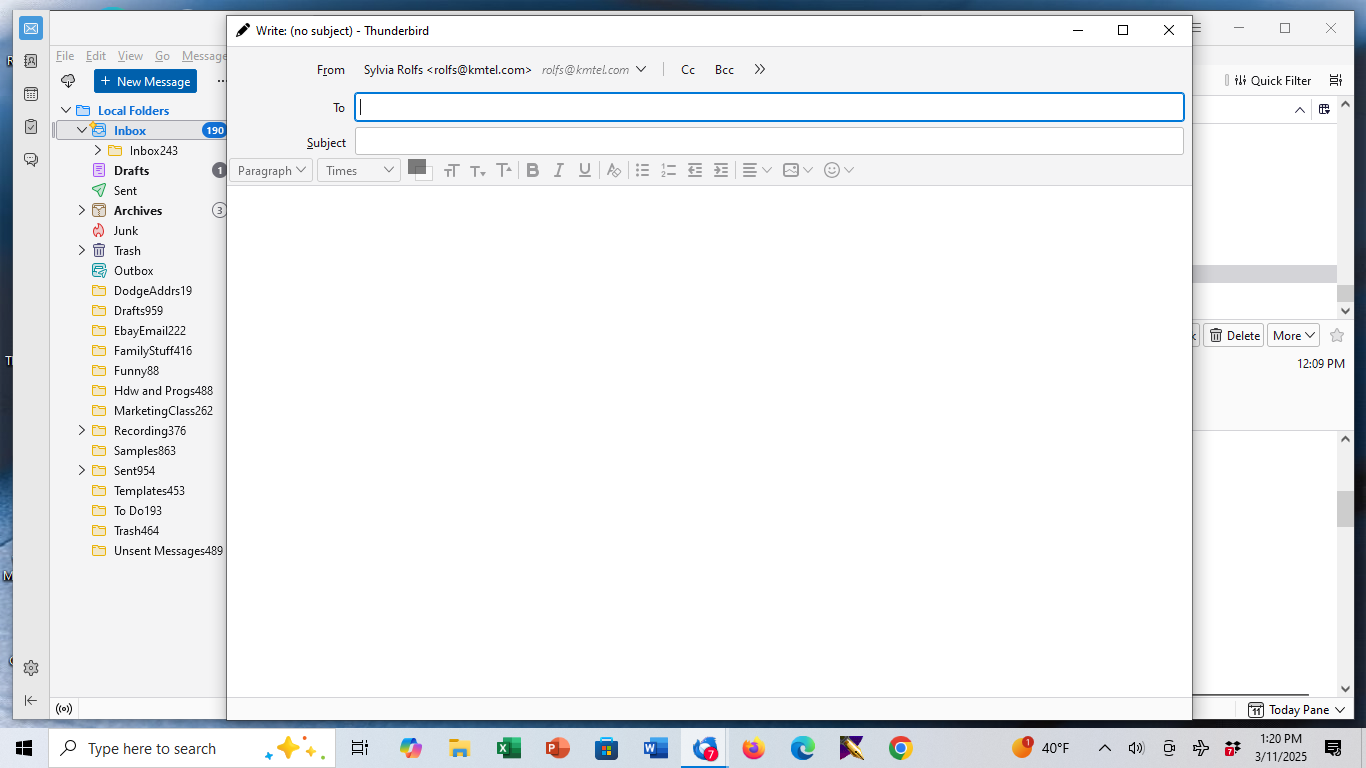The width and height of the screenshot is (1366, 768).
Task: Click the font size picker icon
Action: (451, 171)
